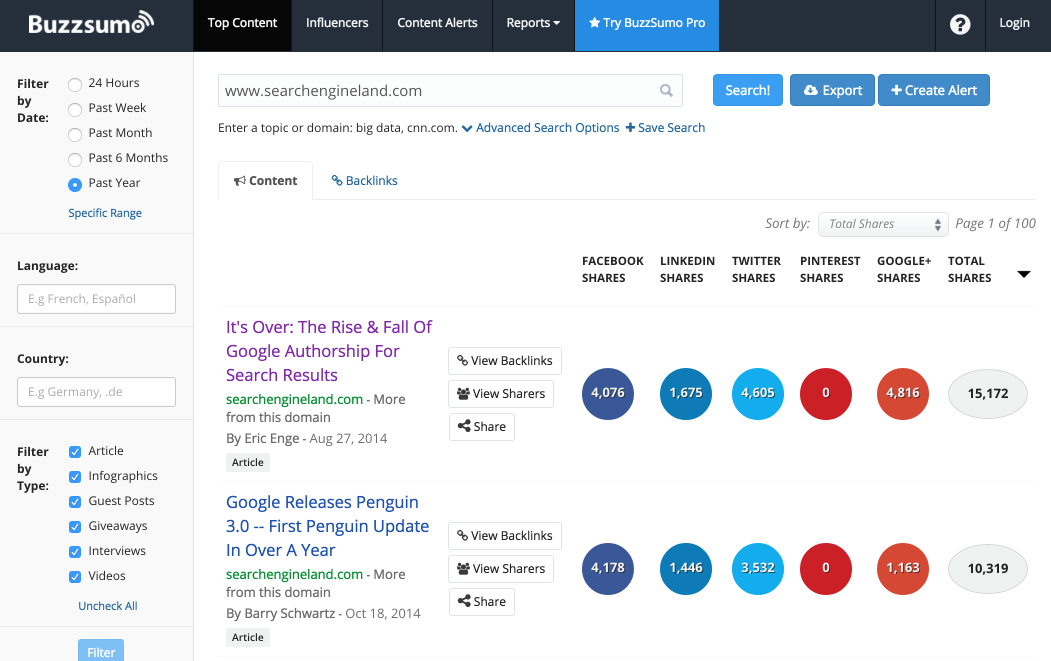Open 'Google Releases Penguin 3.0' article title
This screenshot has width=1051, height=661.
327,526
